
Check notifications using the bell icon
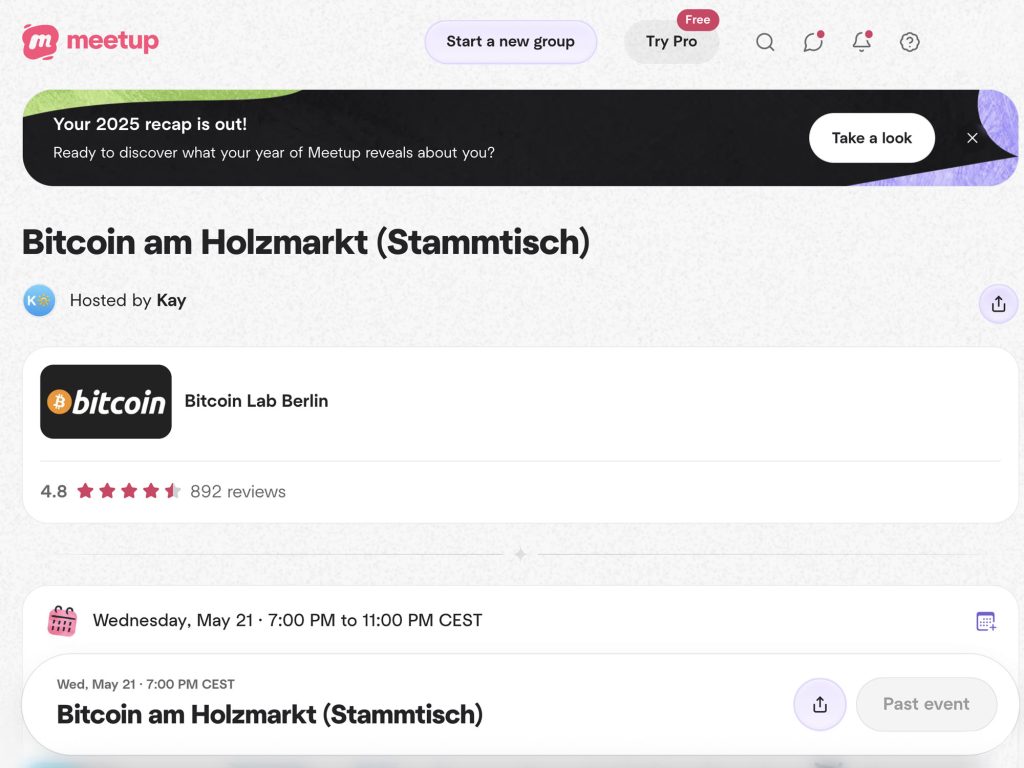click(861, 42)
